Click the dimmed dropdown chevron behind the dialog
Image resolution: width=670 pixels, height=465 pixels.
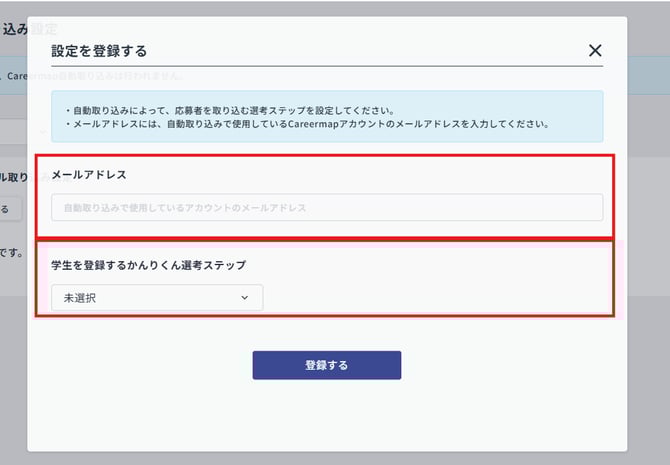(x=42, y=131)
